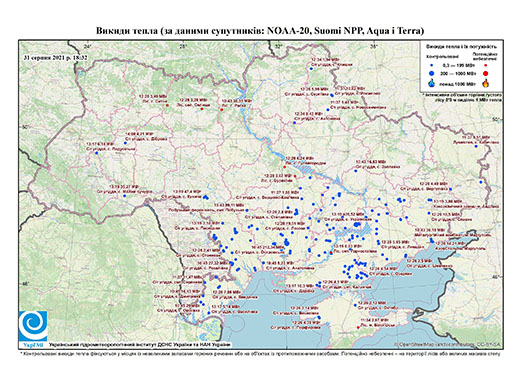520x368 pixels.
Task: Select the large red circle legend symbol
Action: click(486, 73)
